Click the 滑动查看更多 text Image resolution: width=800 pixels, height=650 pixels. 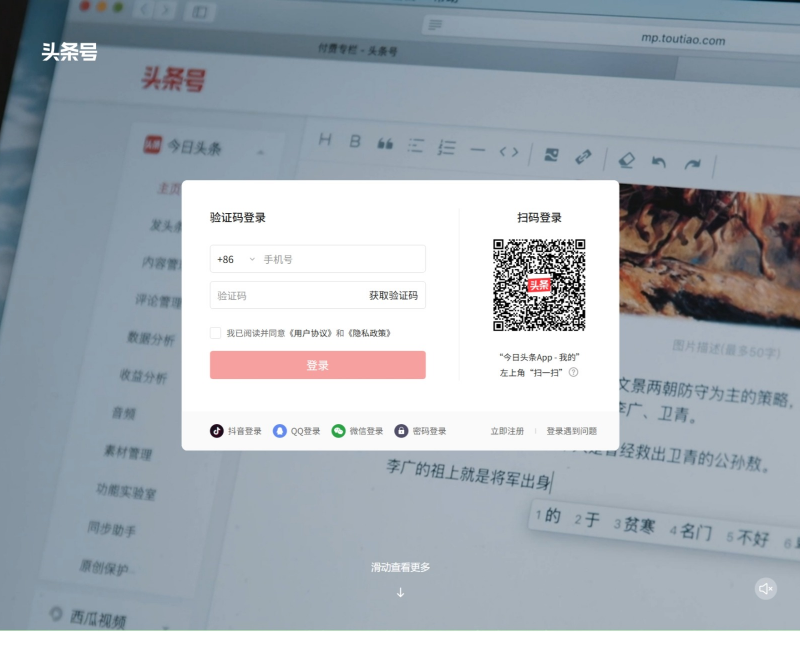(x=400, y=567)
